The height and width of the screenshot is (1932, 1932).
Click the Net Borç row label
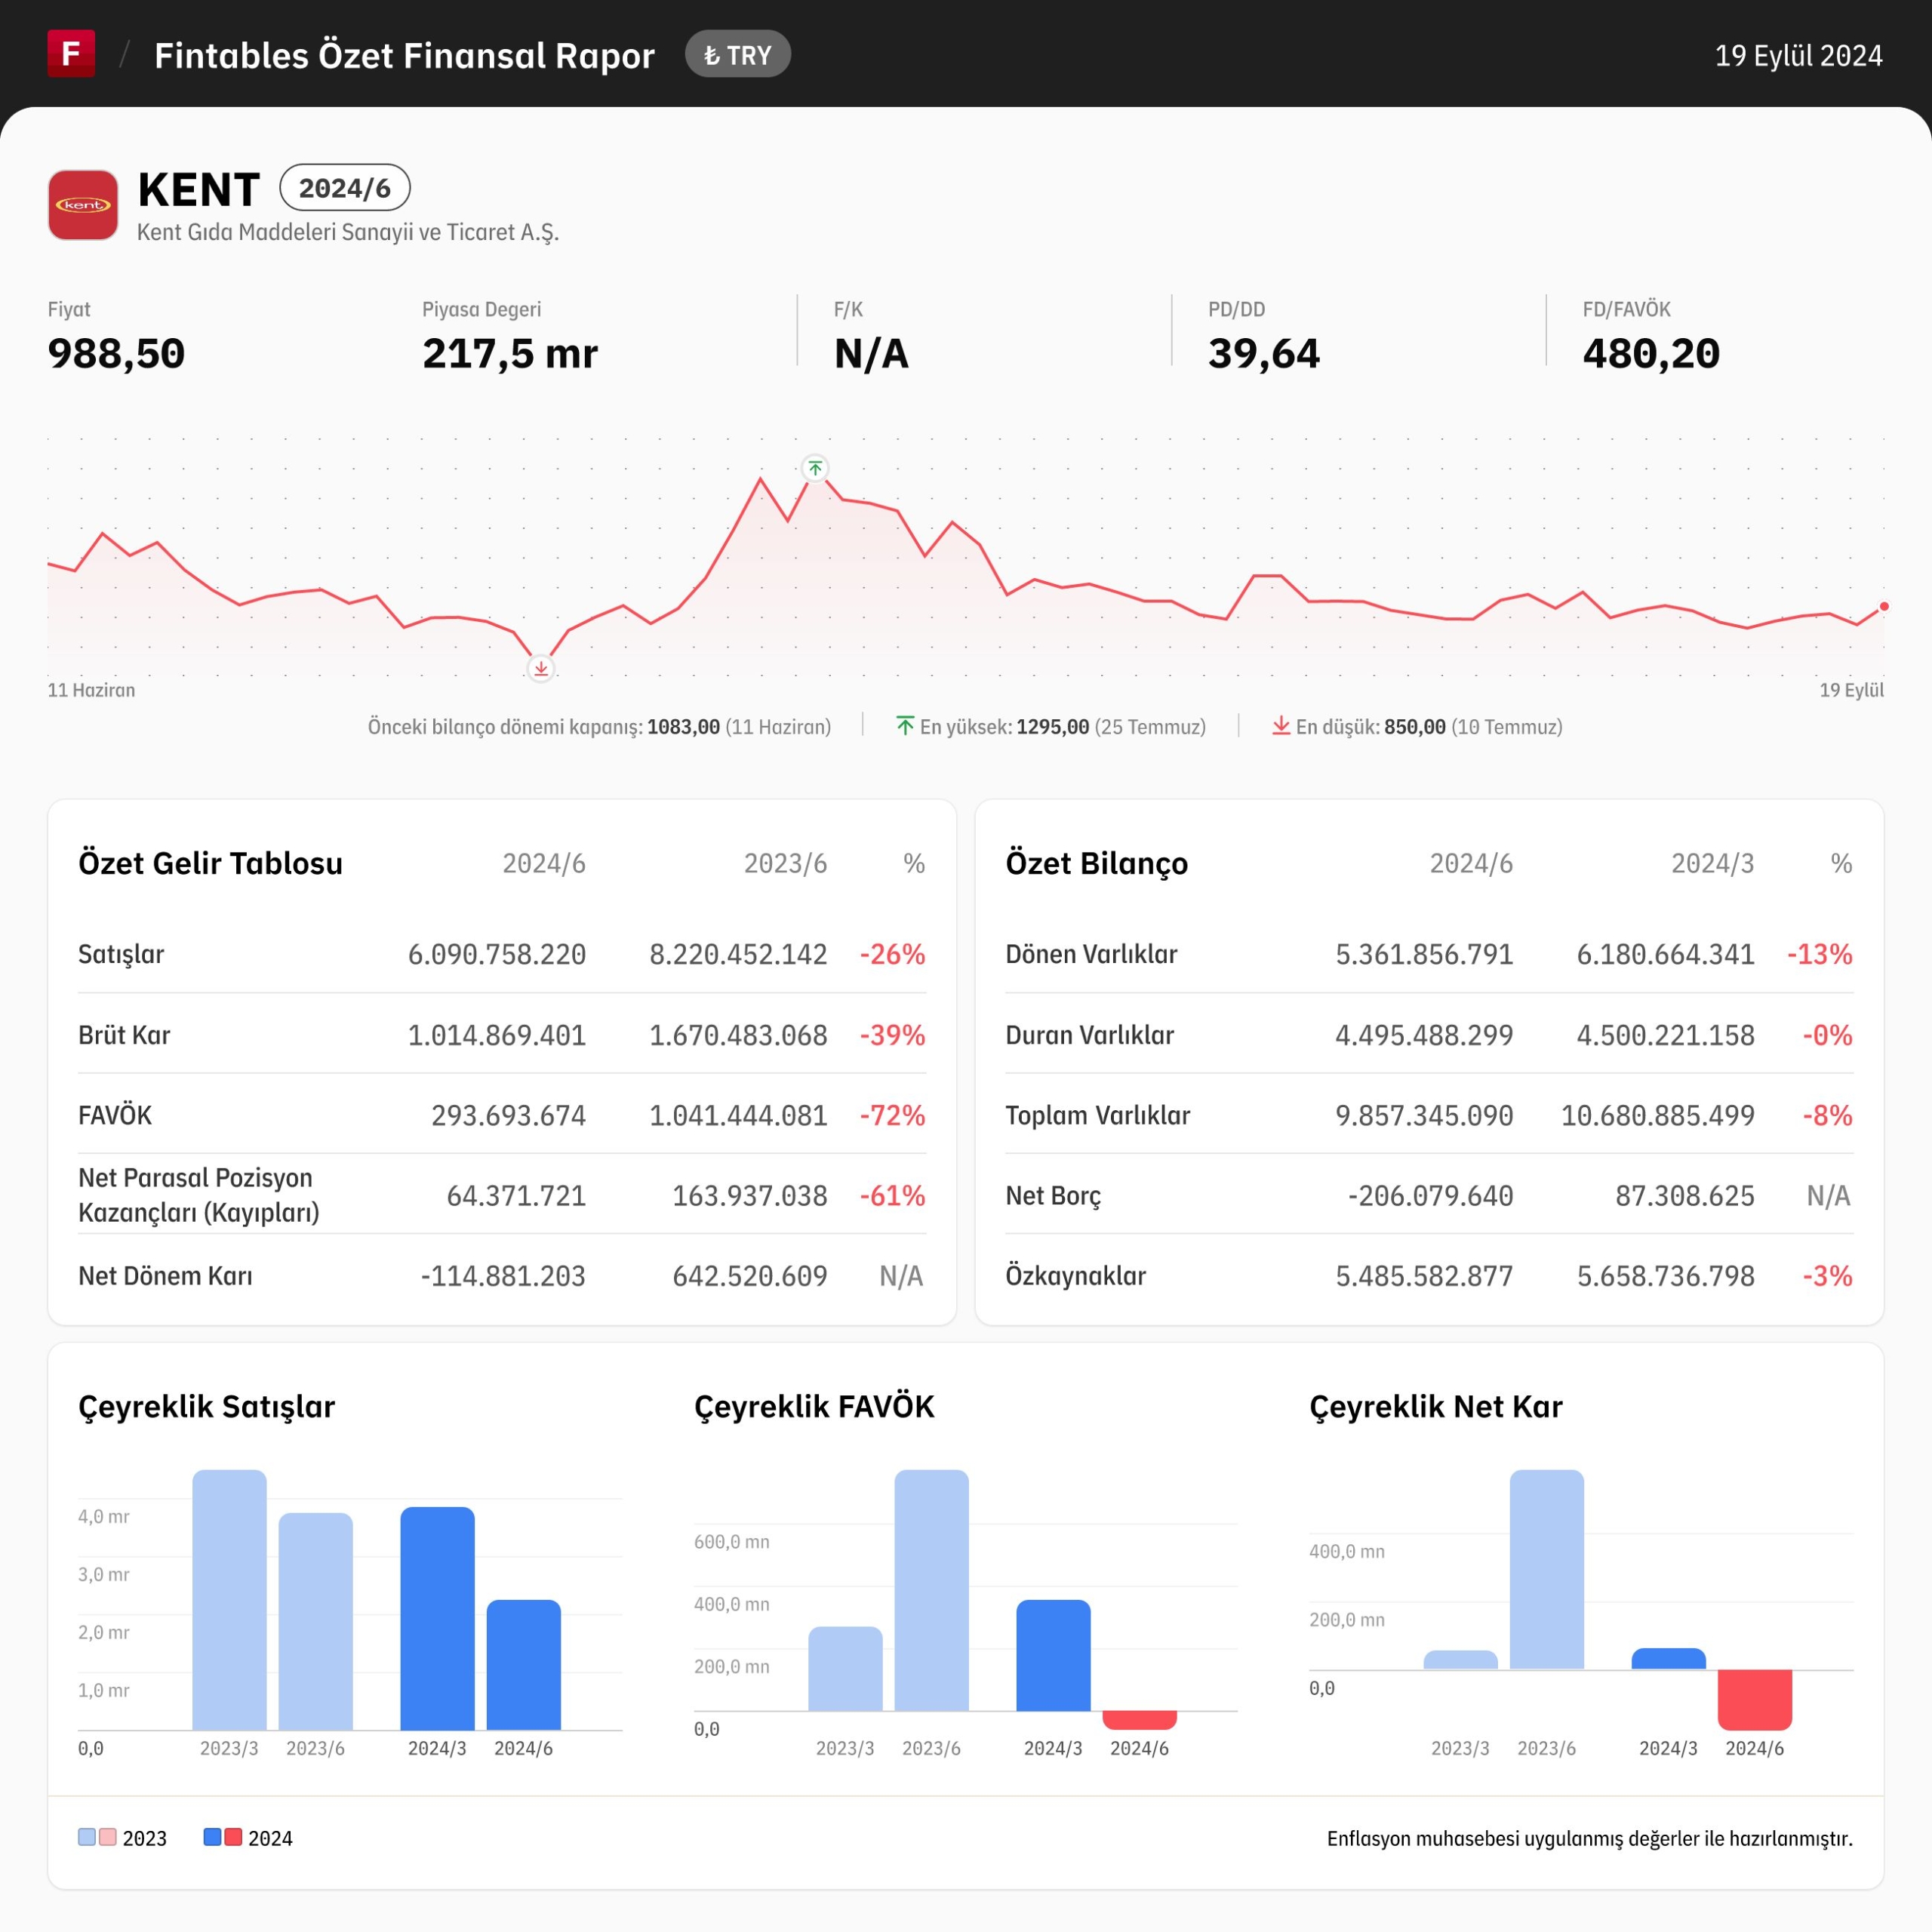1053,1196
